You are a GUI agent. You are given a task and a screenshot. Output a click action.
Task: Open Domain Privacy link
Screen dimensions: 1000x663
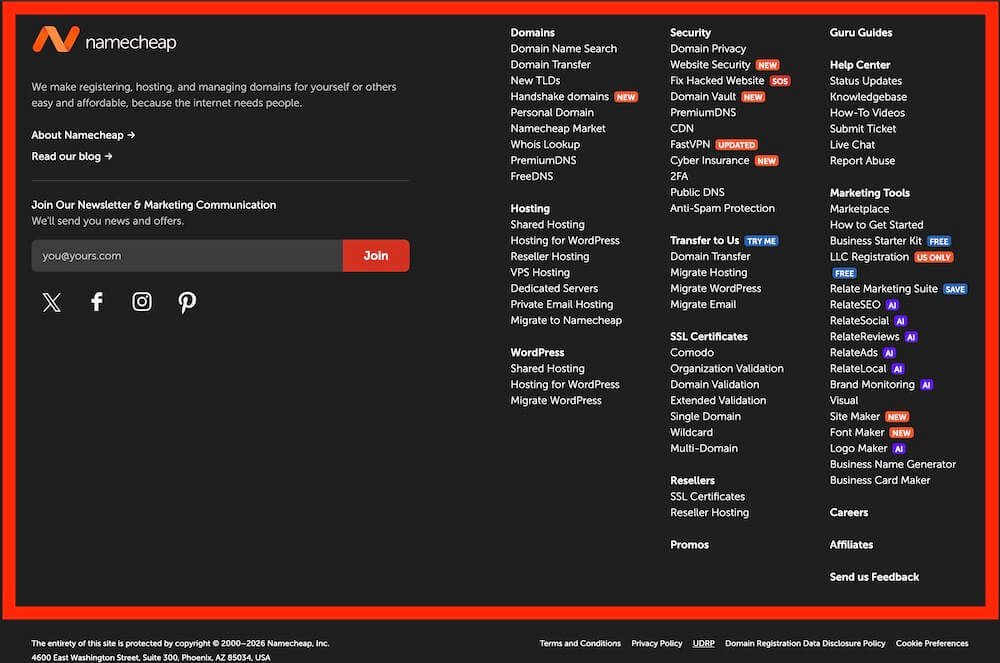click(x=708, y=48)
